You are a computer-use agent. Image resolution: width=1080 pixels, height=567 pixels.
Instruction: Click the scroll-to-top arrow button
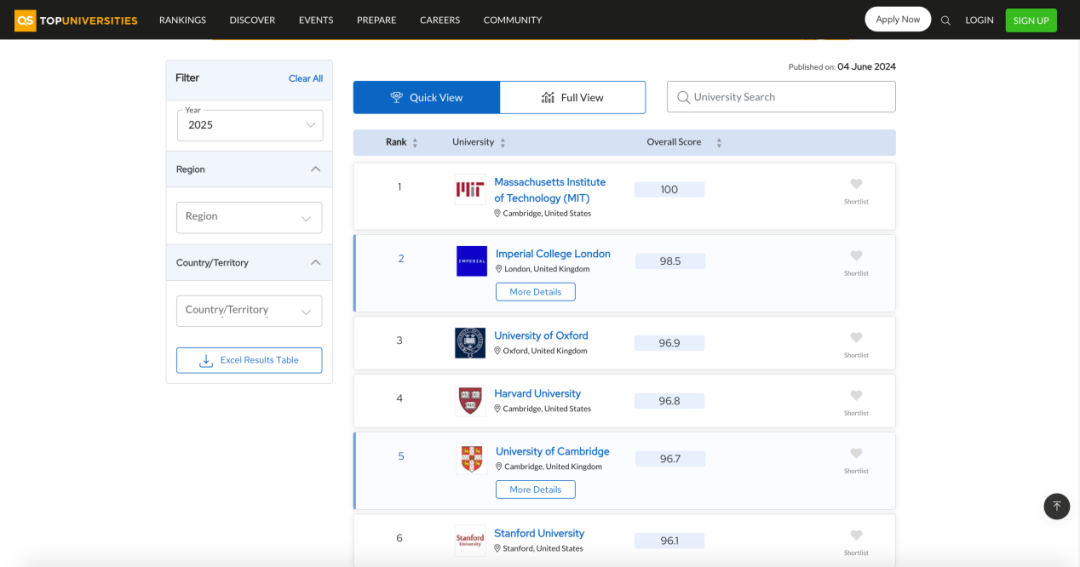(x=1057, y=506)
